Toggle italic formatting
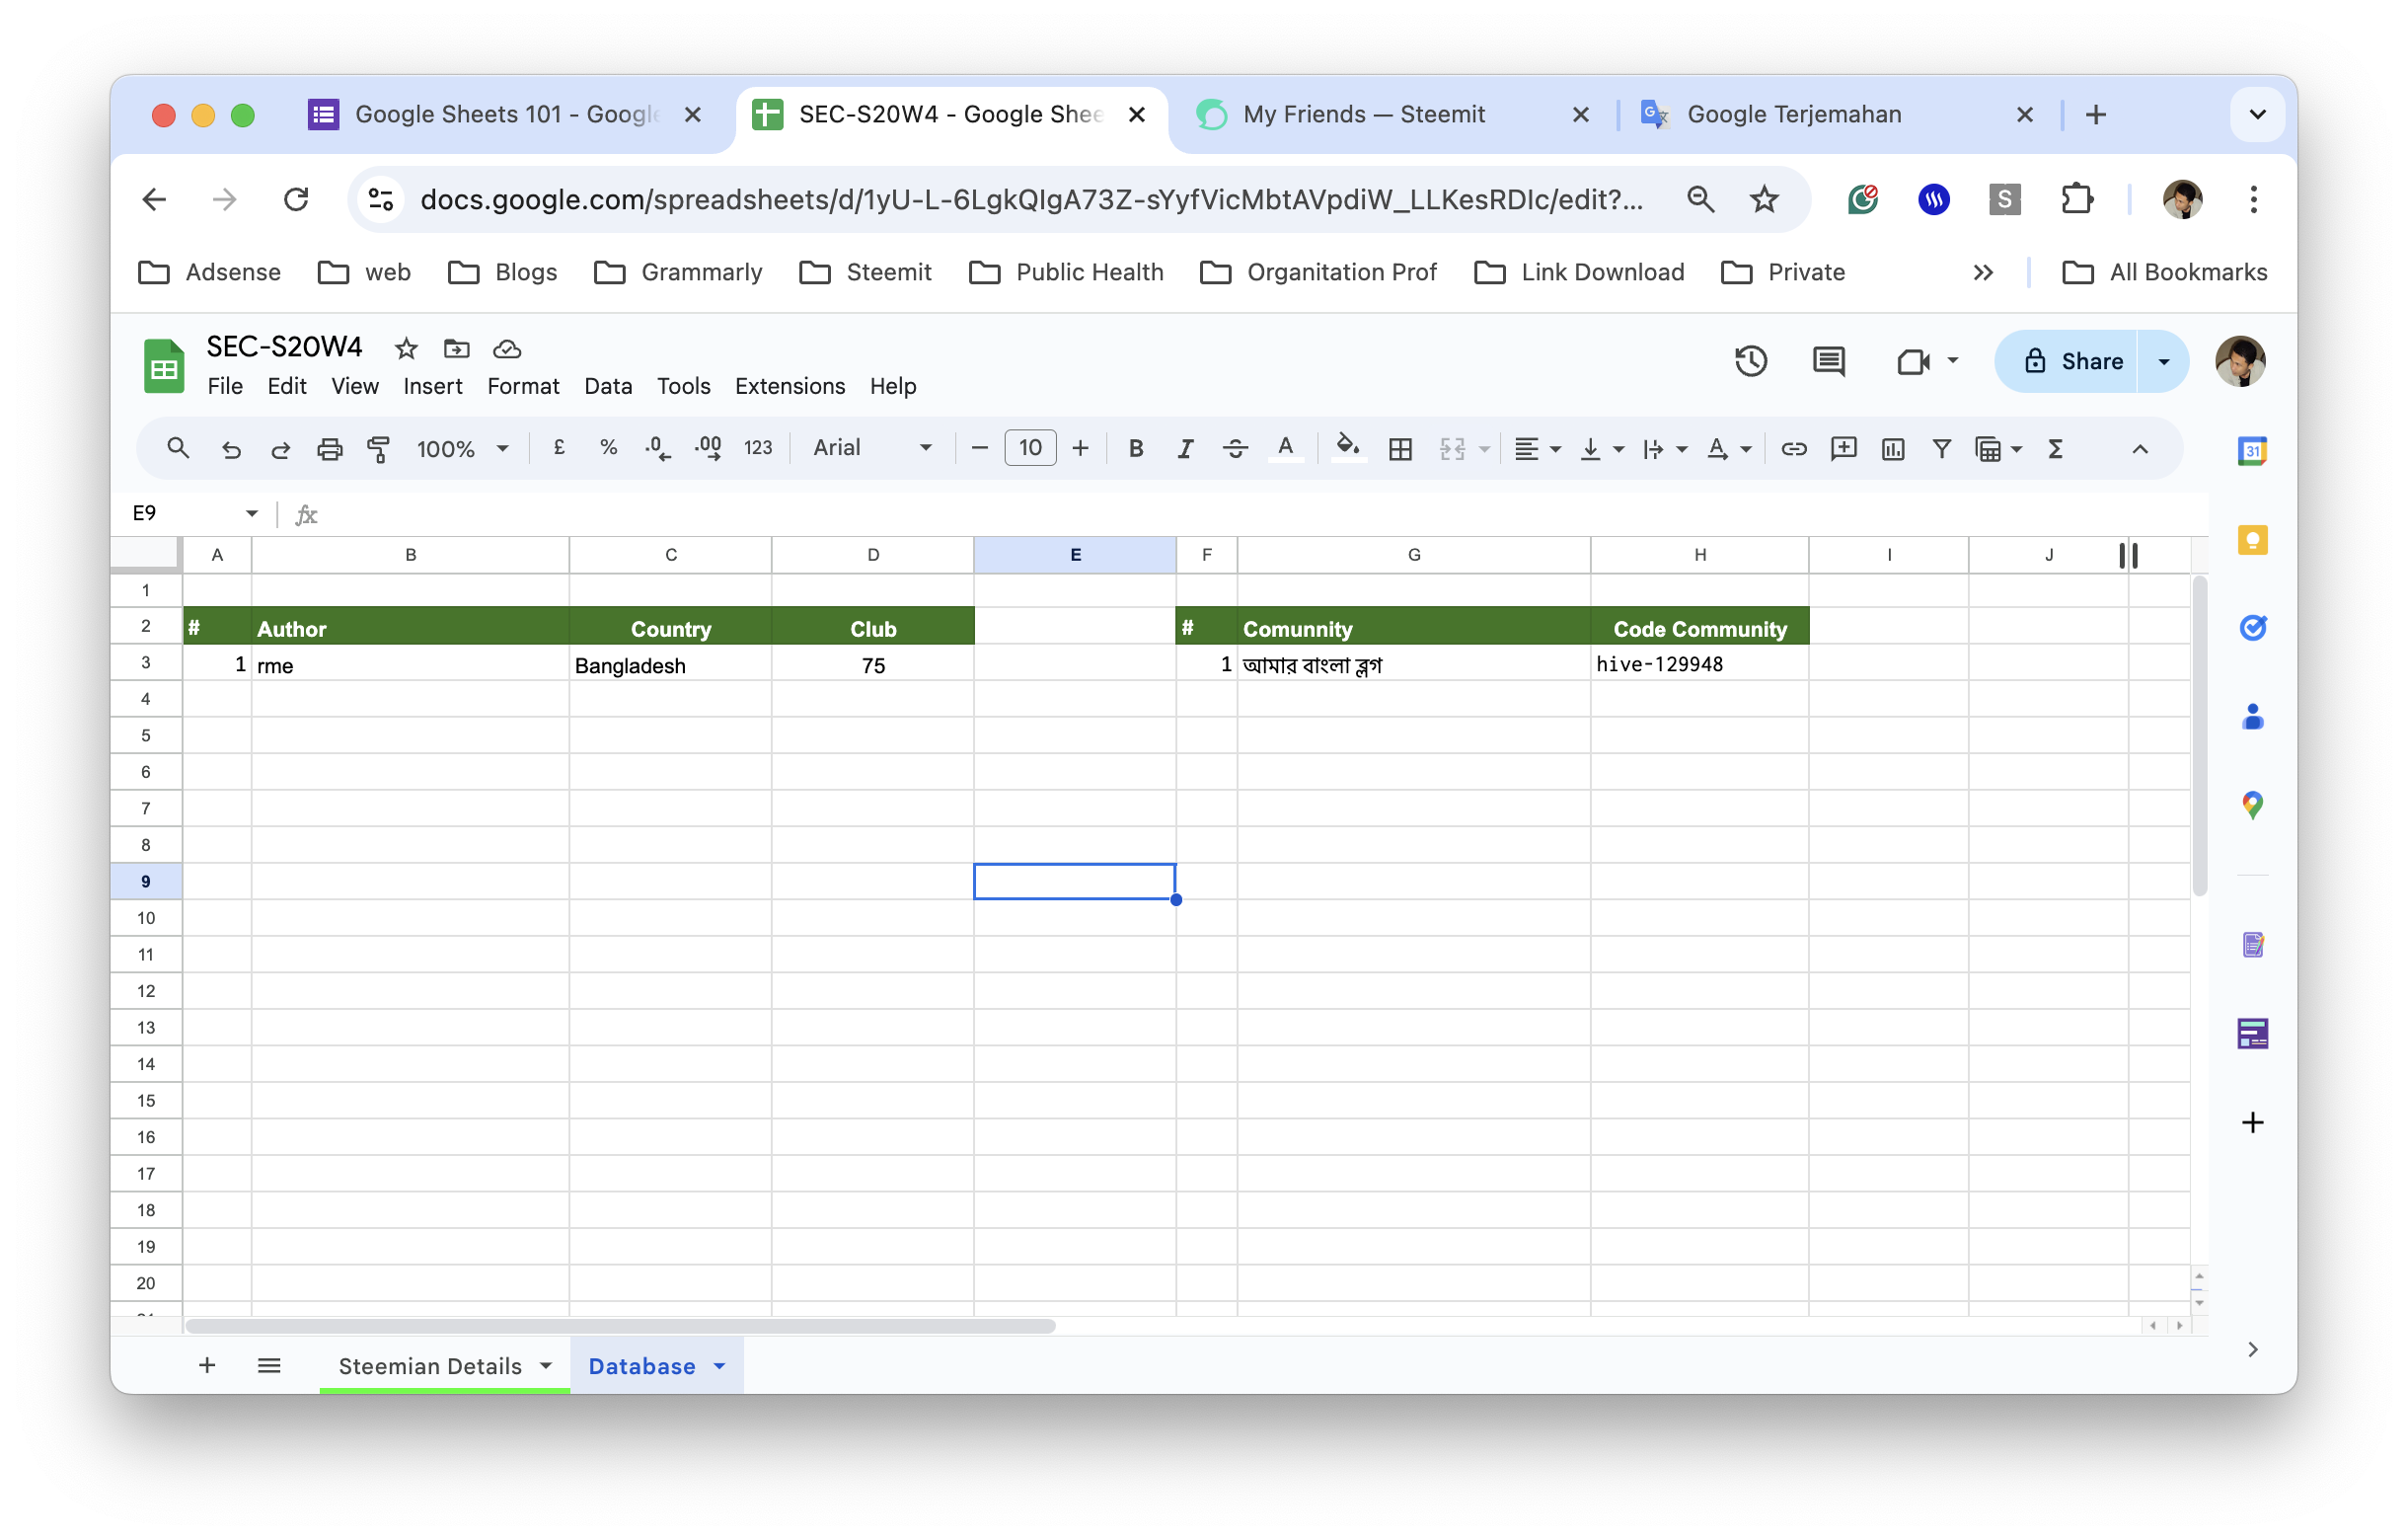The image size is (2408, 1540). (x=1185, y=449)
